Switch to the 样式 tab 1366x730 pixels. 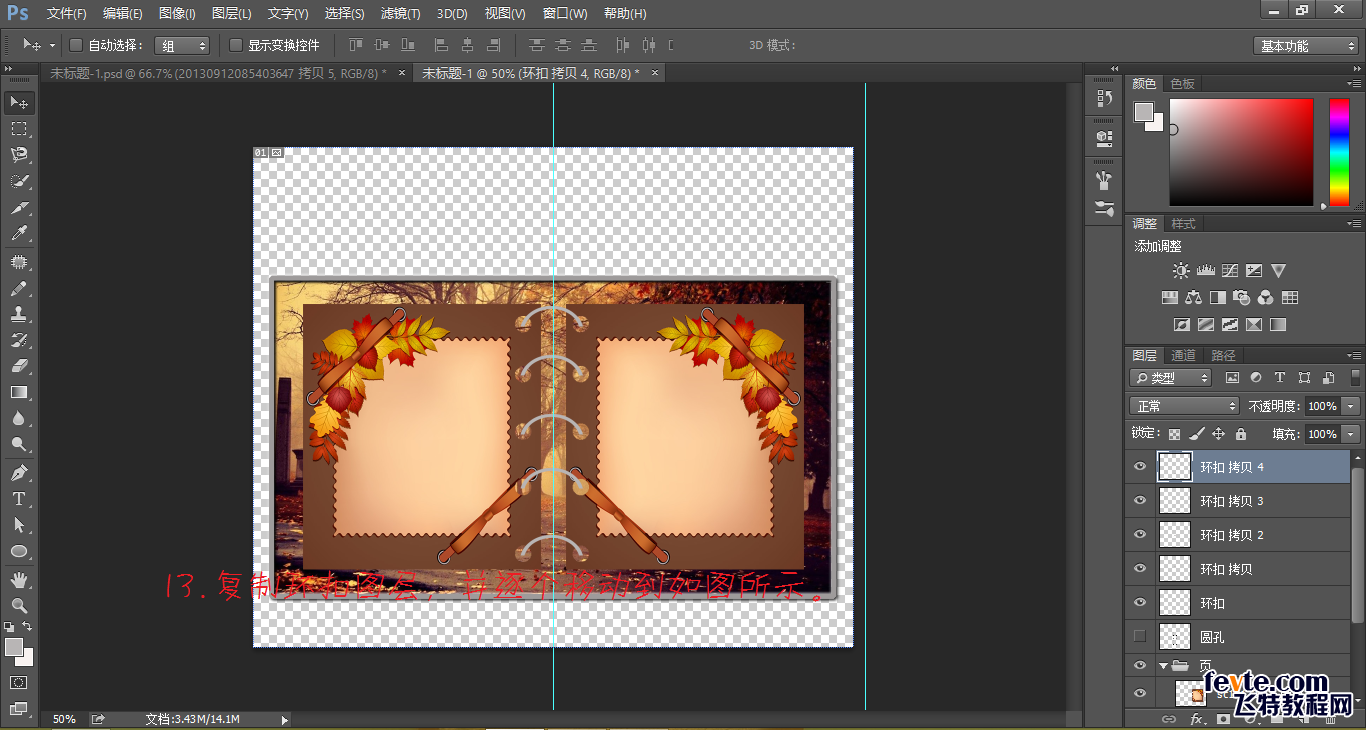pos(1183,224)
